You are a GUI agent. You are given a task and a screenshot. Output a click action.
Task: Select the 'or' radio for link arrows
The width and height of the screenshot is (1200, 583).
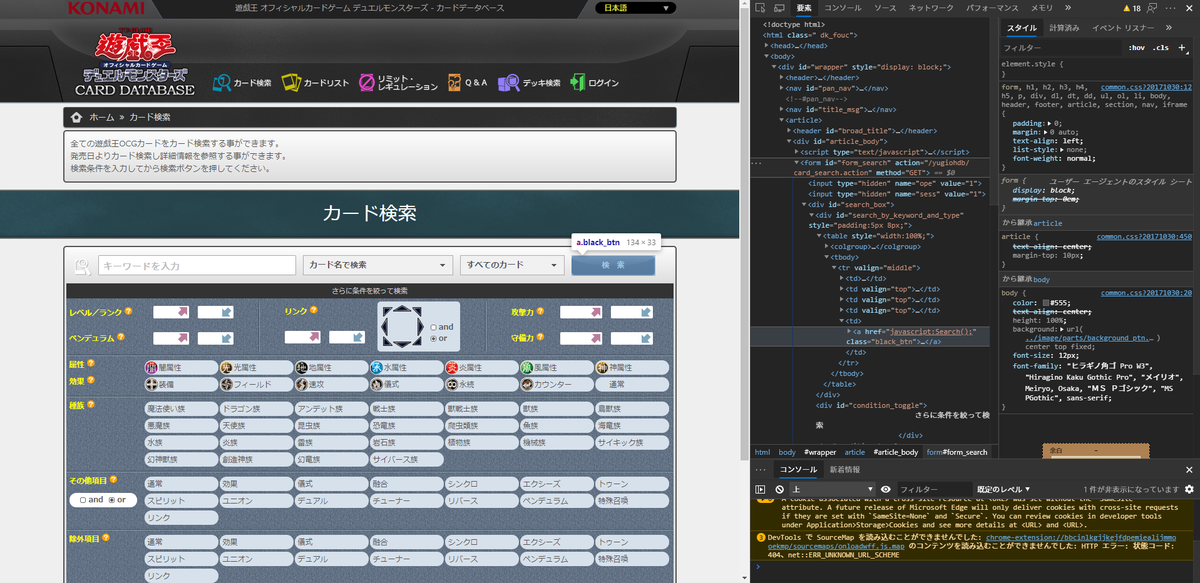[x=433, y=338]
